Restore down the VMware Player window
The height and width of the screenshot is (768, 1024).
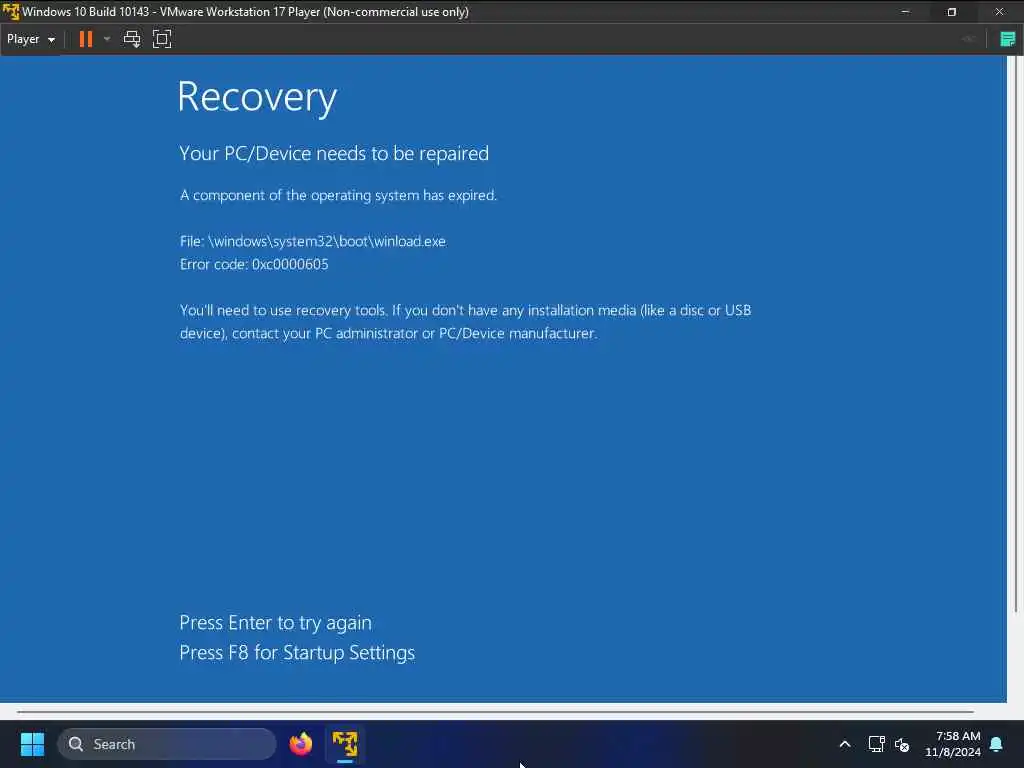click(x=952, y=12)
